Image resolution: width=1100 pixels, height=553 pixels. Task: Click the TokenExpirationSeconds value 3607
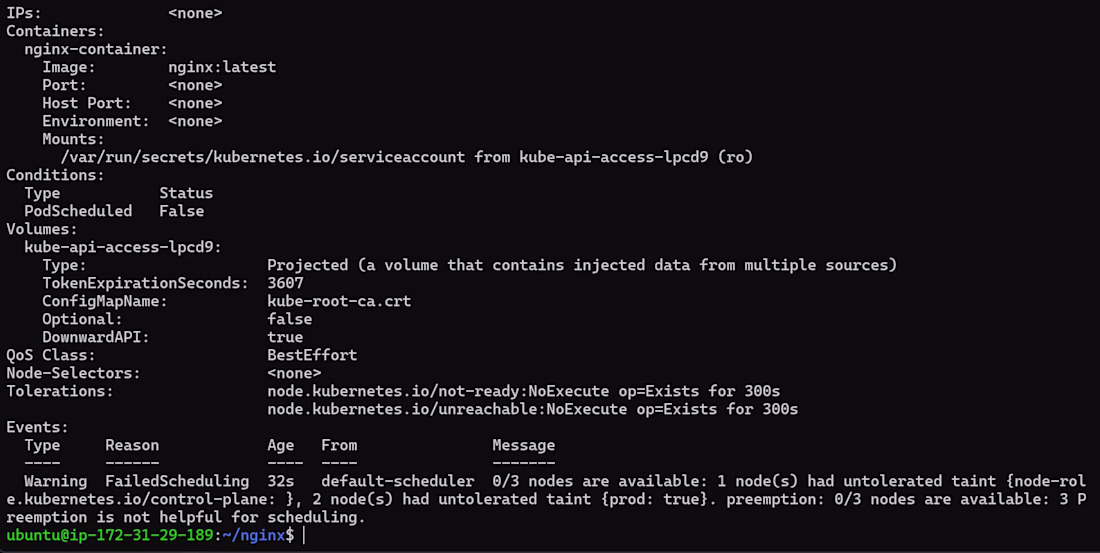[286, 283]
